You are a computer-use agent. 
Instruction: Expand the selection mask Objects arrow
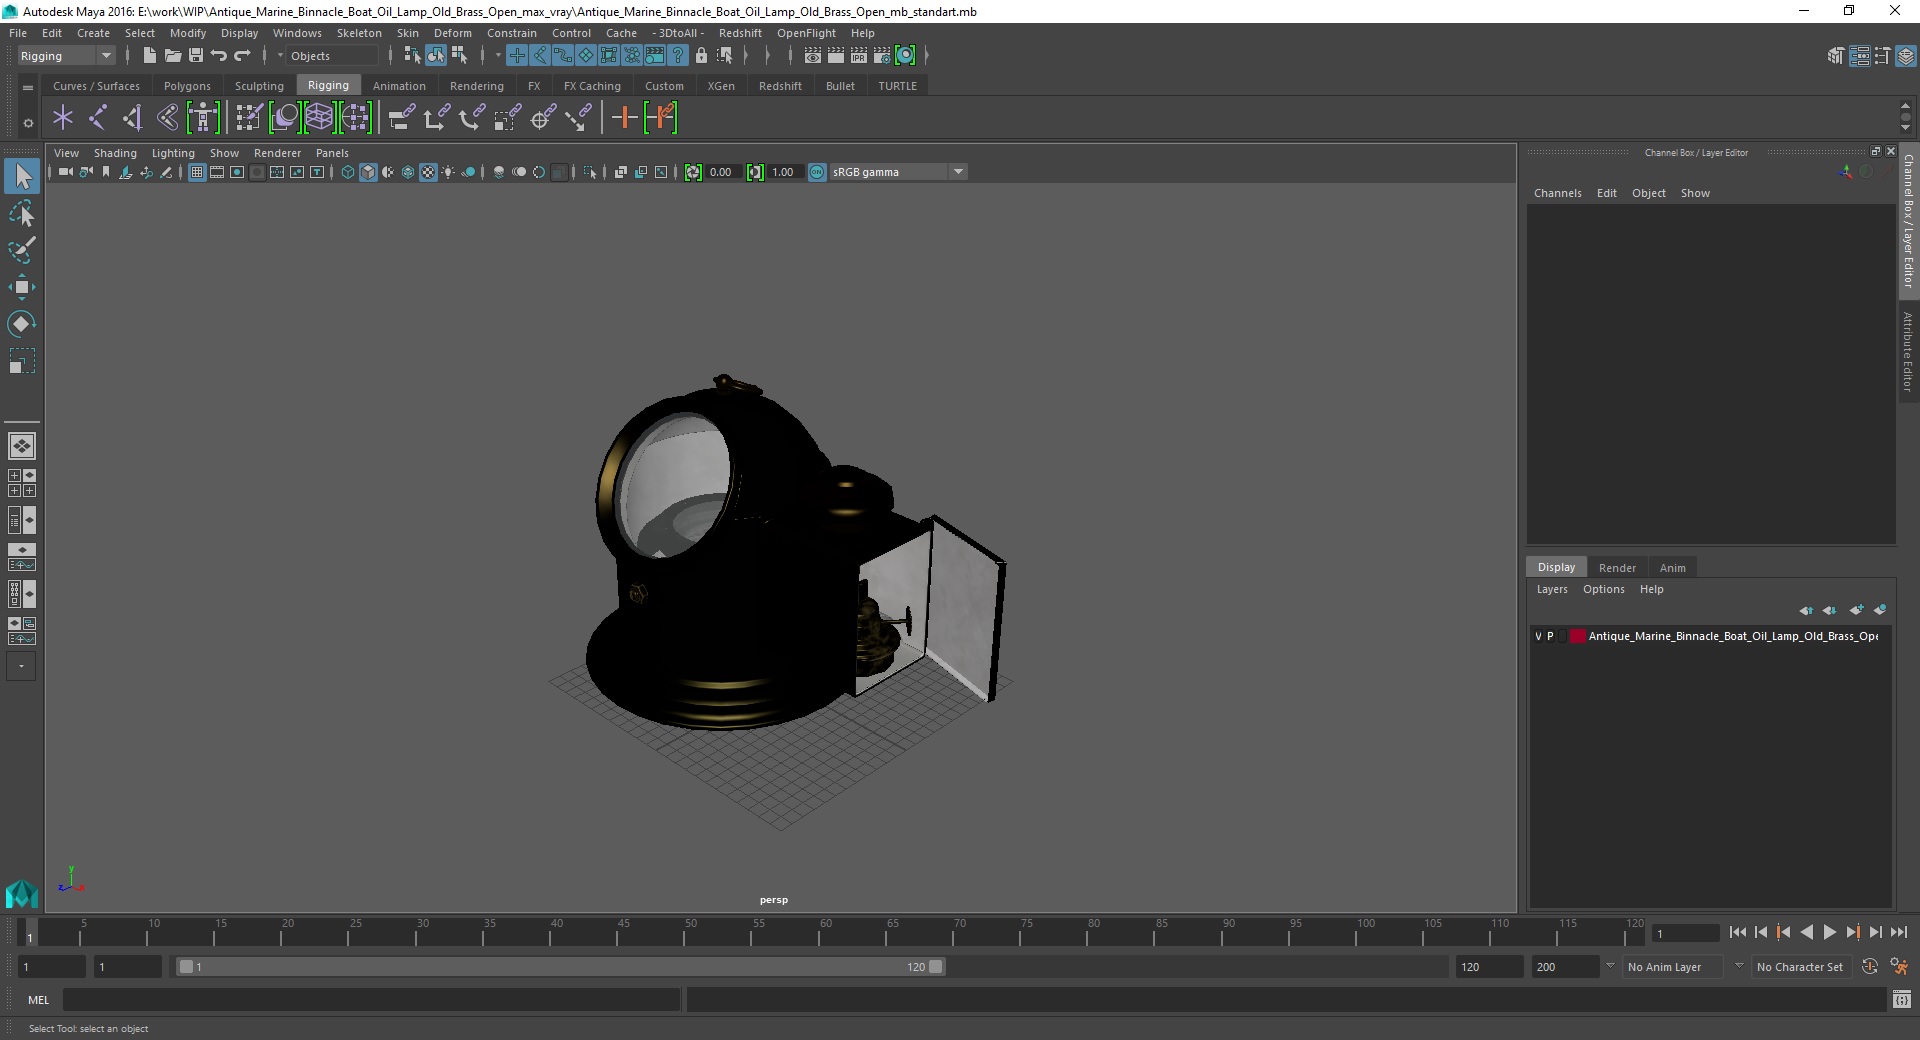click(x=280, y=56)
